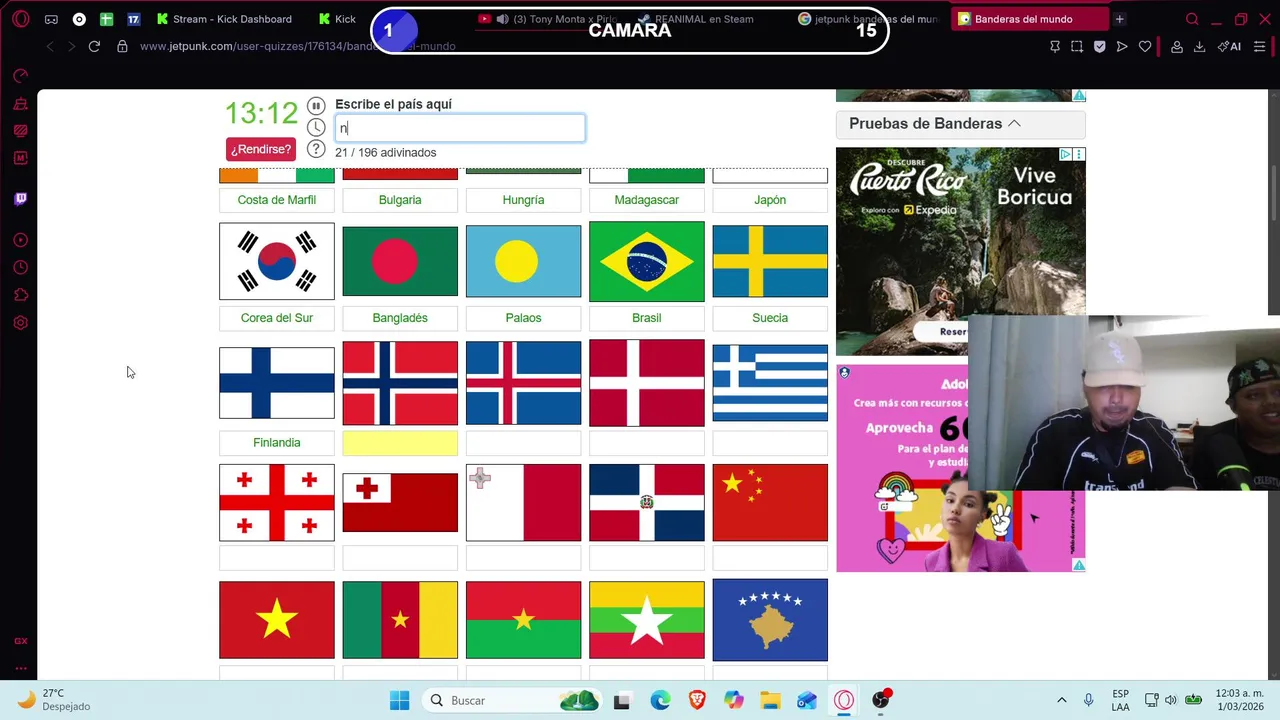Image resolution: width=1280 pixels, height=720 pixels.
Task: Open Brave browser from taskbar
Action: click(697, 700)
